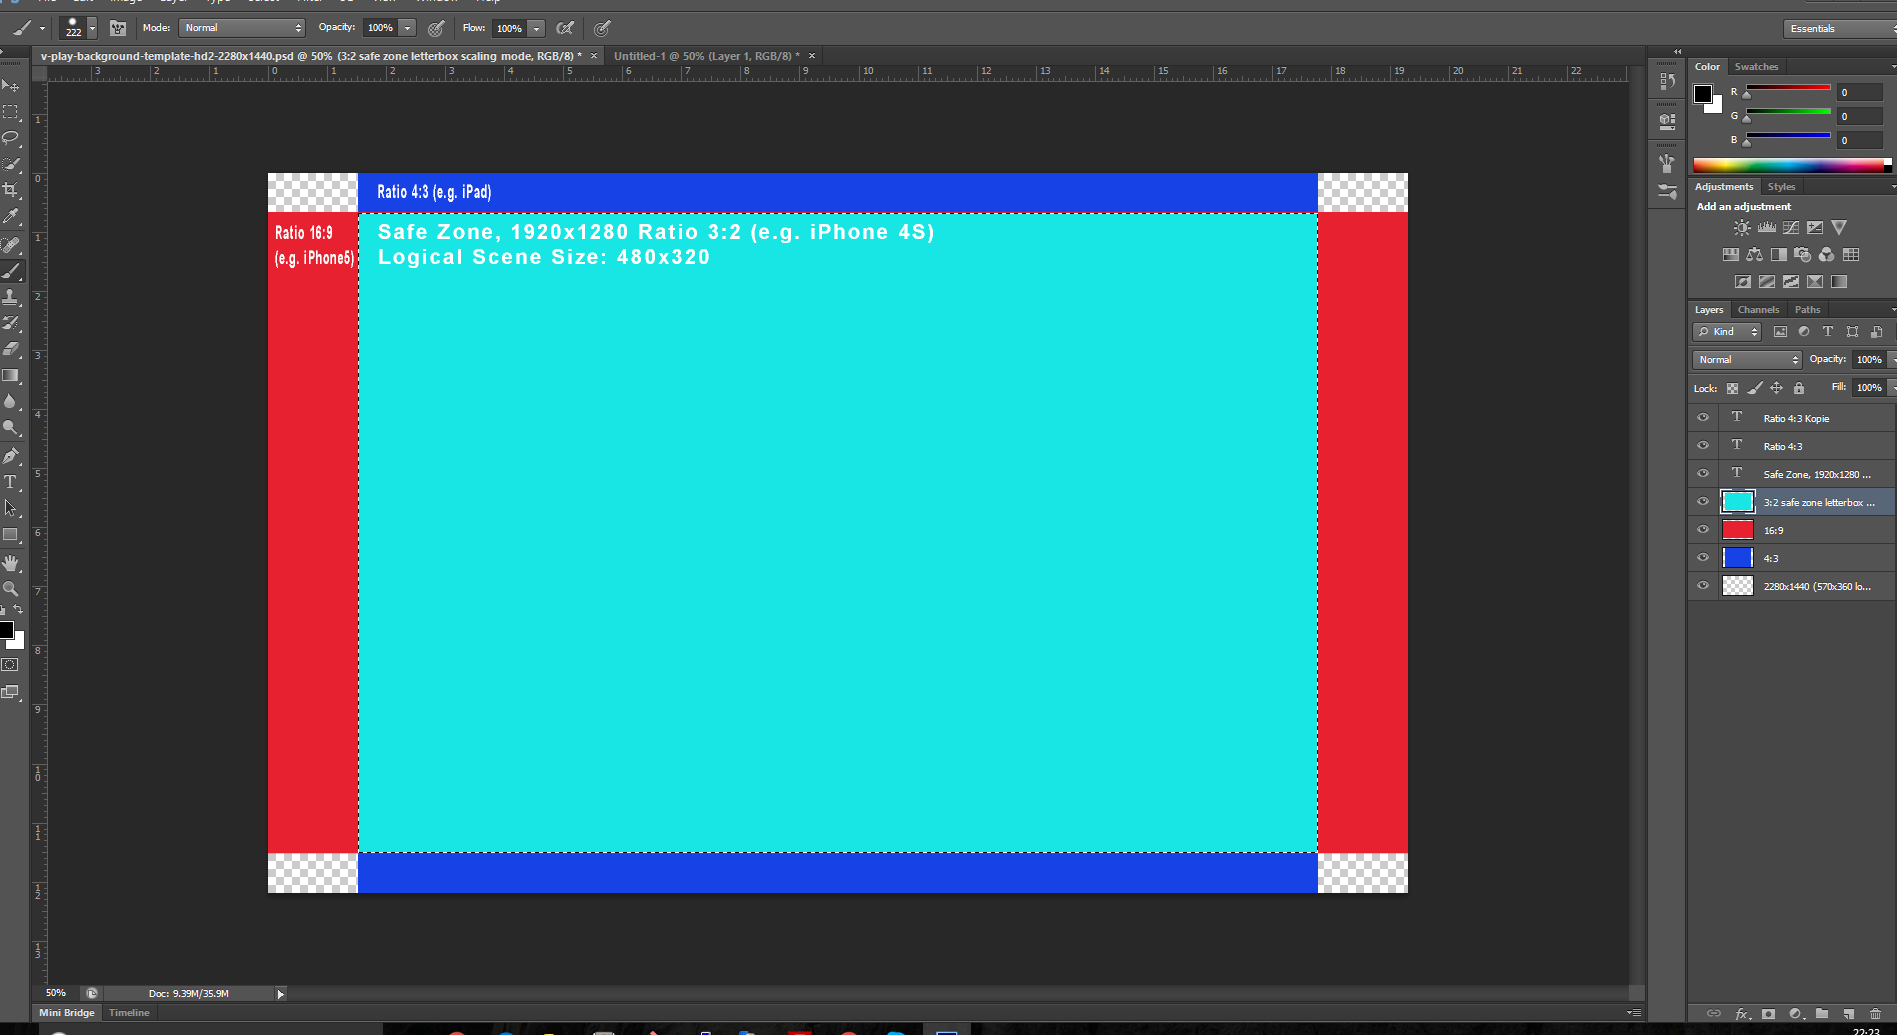
Task: Open the tool preset picker arrow
Action: [42, 28]
